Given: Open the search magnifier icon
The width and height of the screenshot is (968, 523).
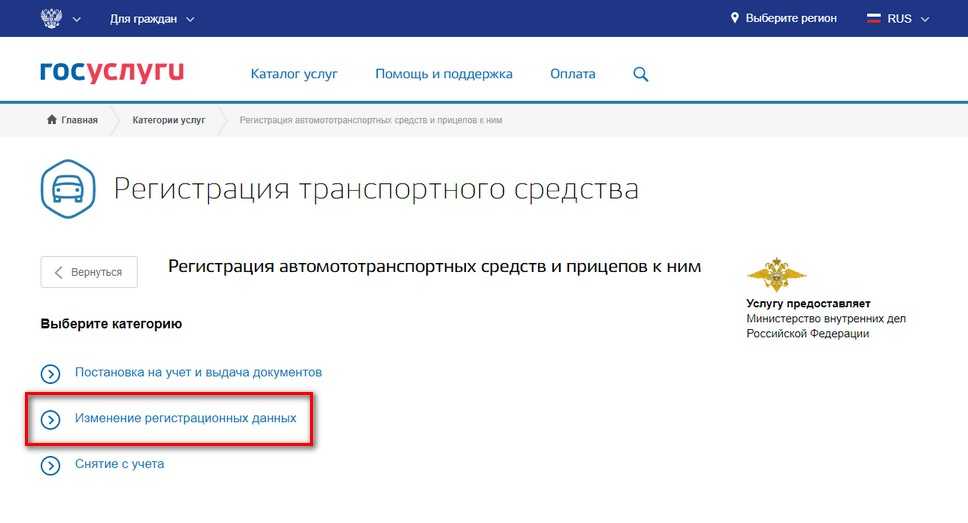Looking at the screenshot, I should 641,74.
